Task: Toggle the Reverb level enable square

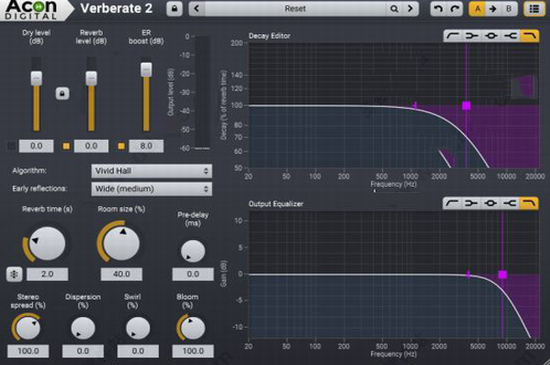Action: [66, 146]
